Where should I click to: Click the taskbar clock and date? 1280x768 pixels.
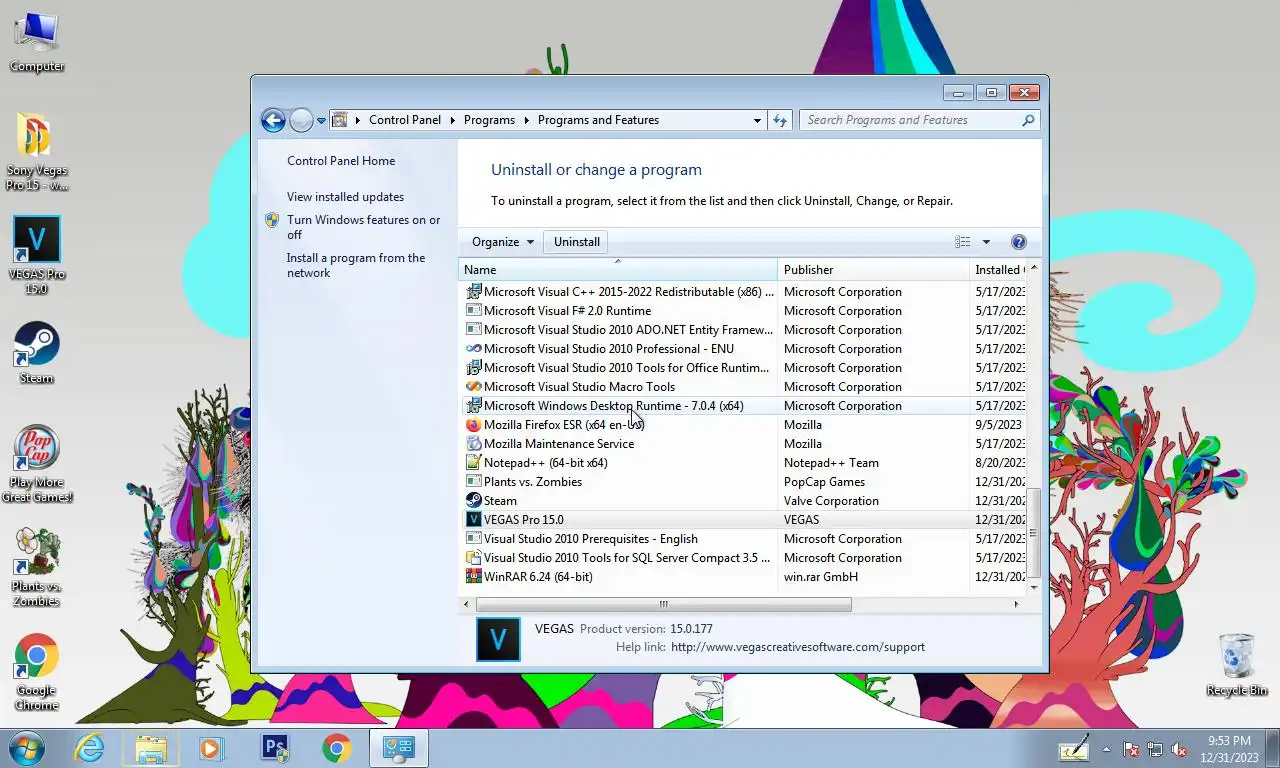click(x=1229, y=749)
